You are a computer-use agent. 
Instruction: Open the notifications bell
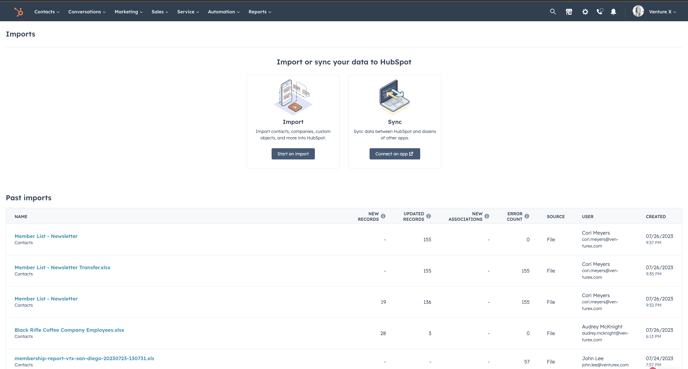click(613, 12)
